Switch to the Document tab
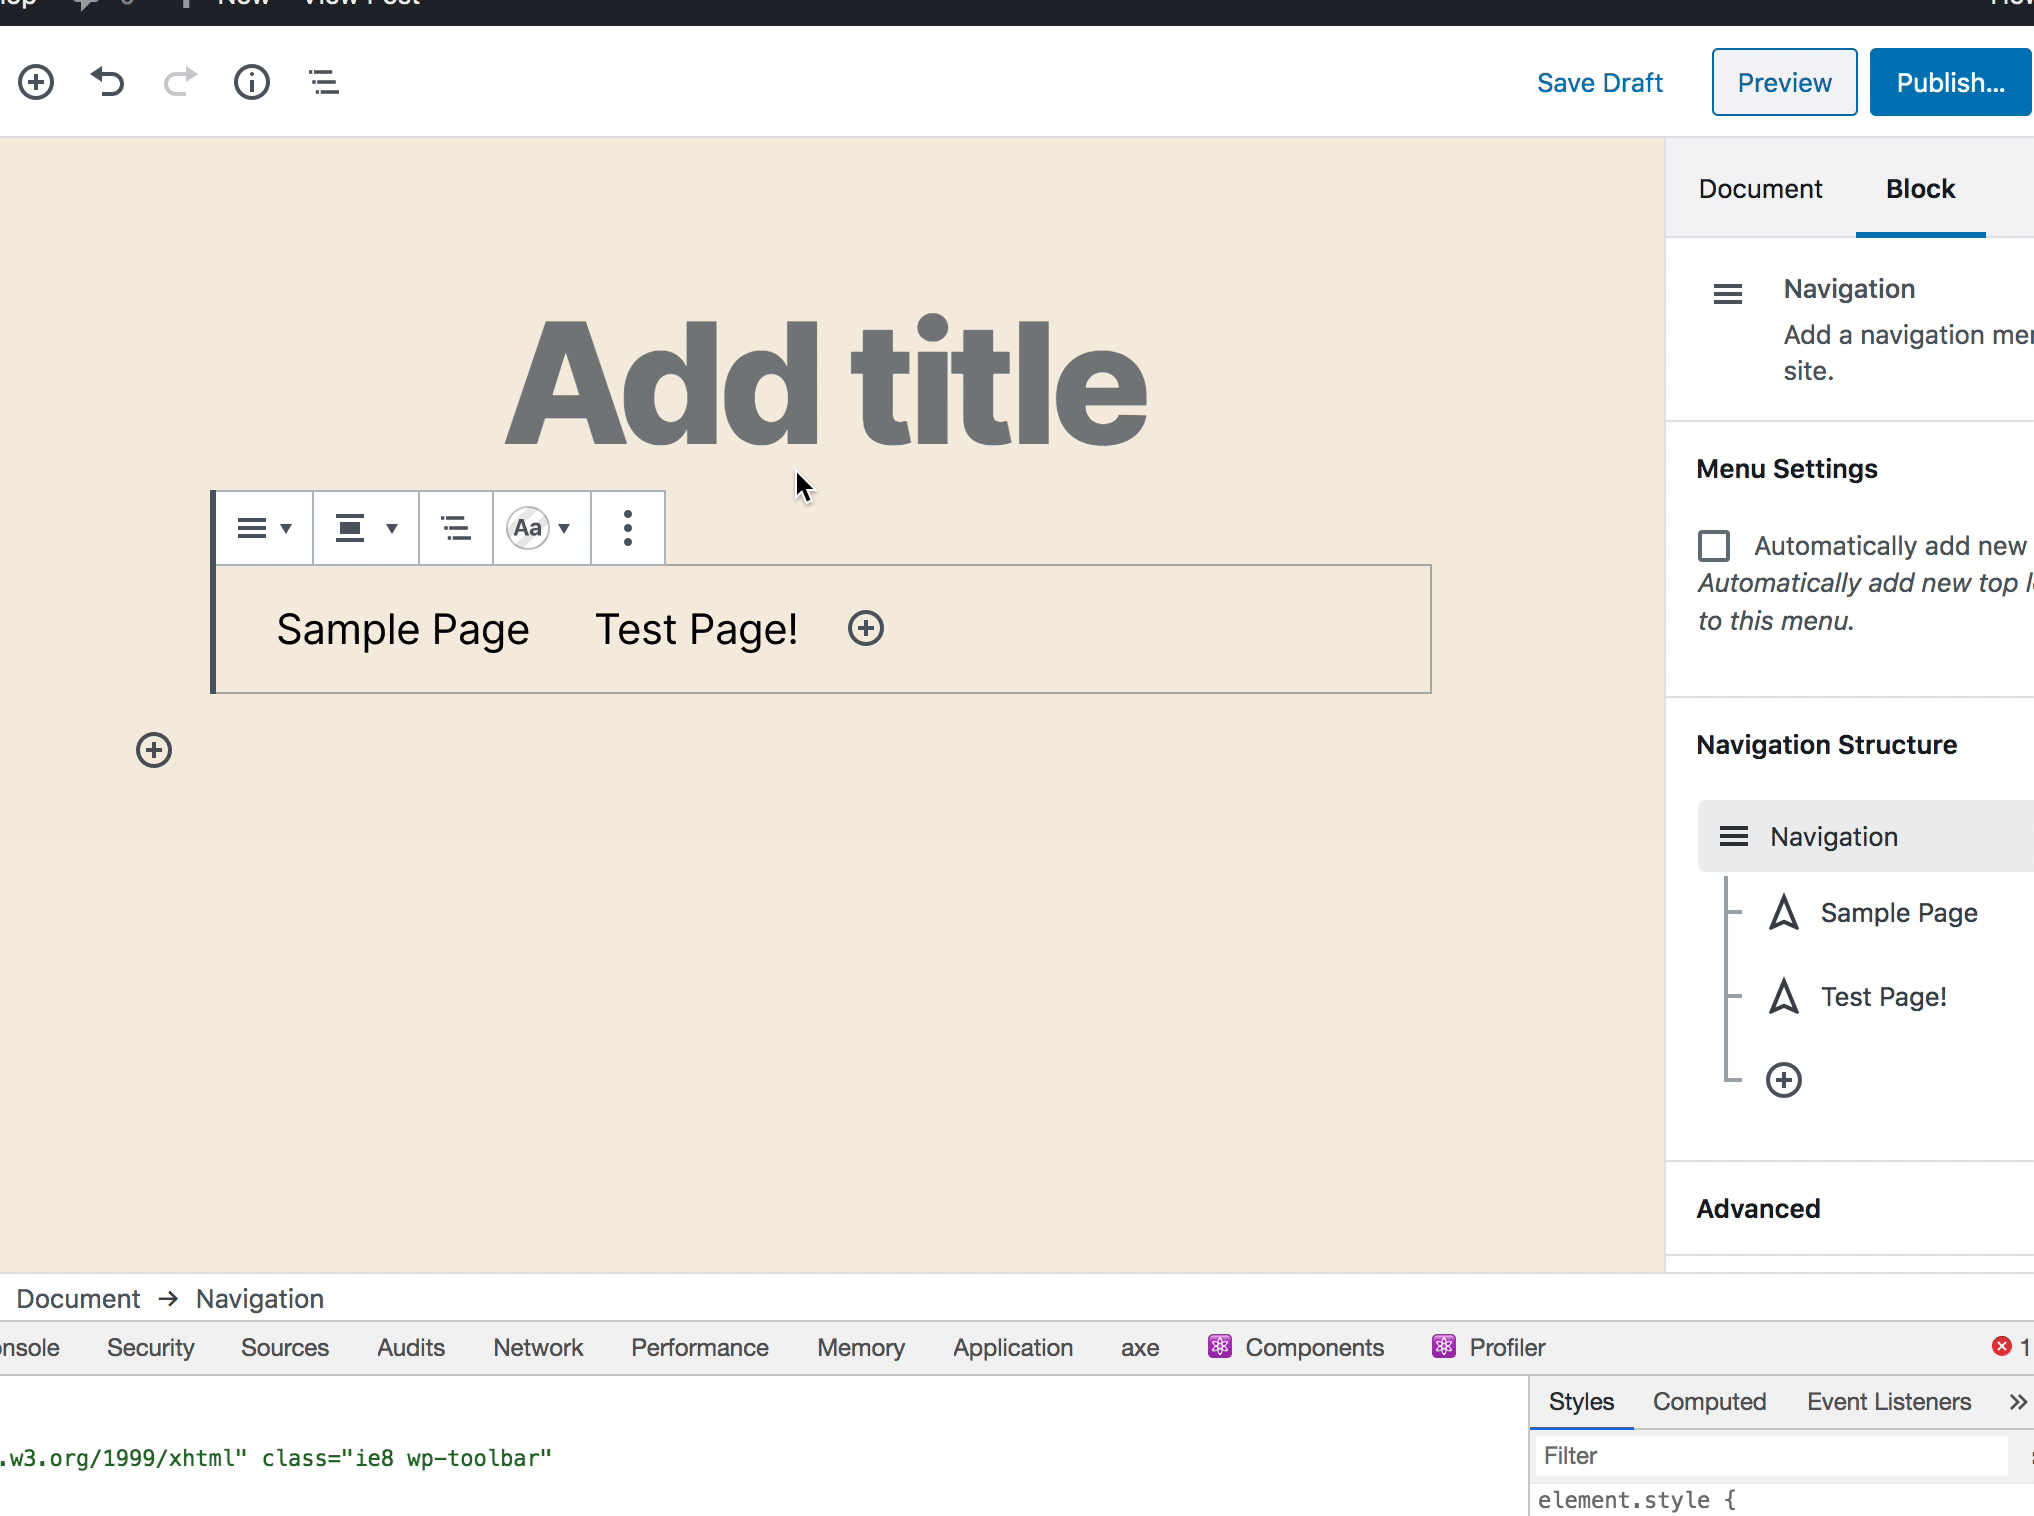 pos(1759,188)
